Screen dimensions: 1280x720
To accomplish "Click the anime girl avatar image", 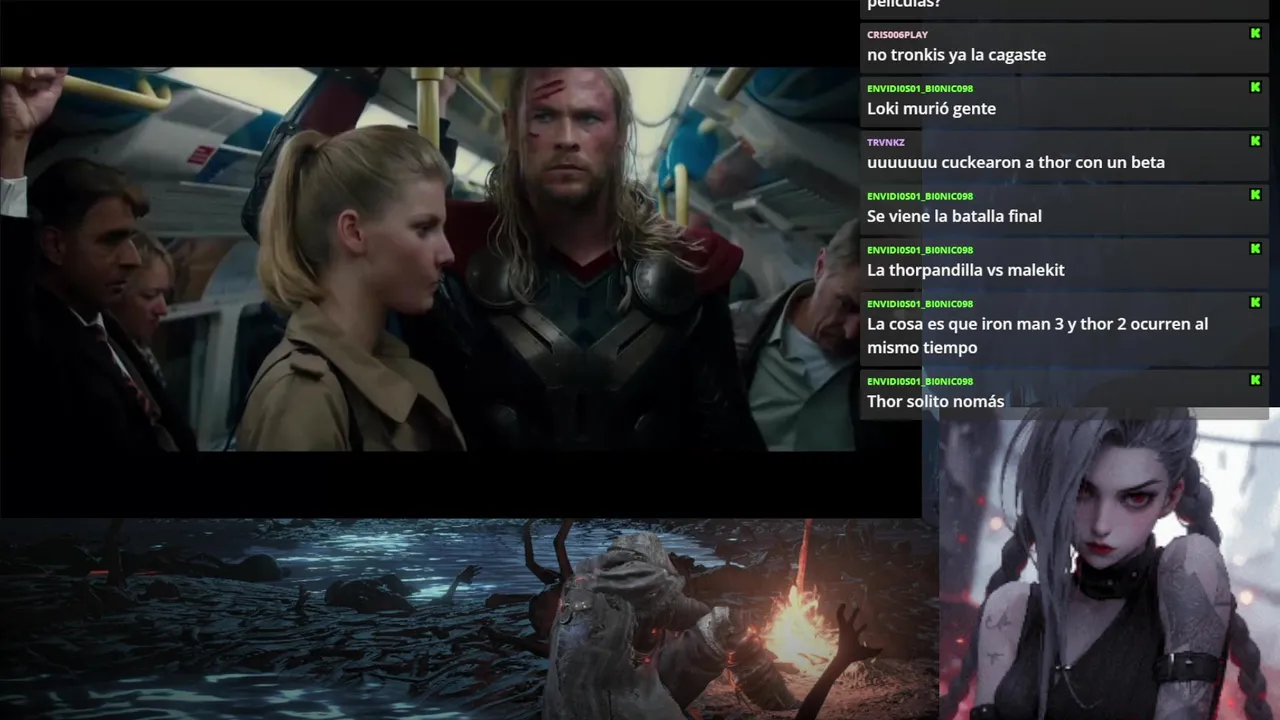I will click(x=1109, y=564).
